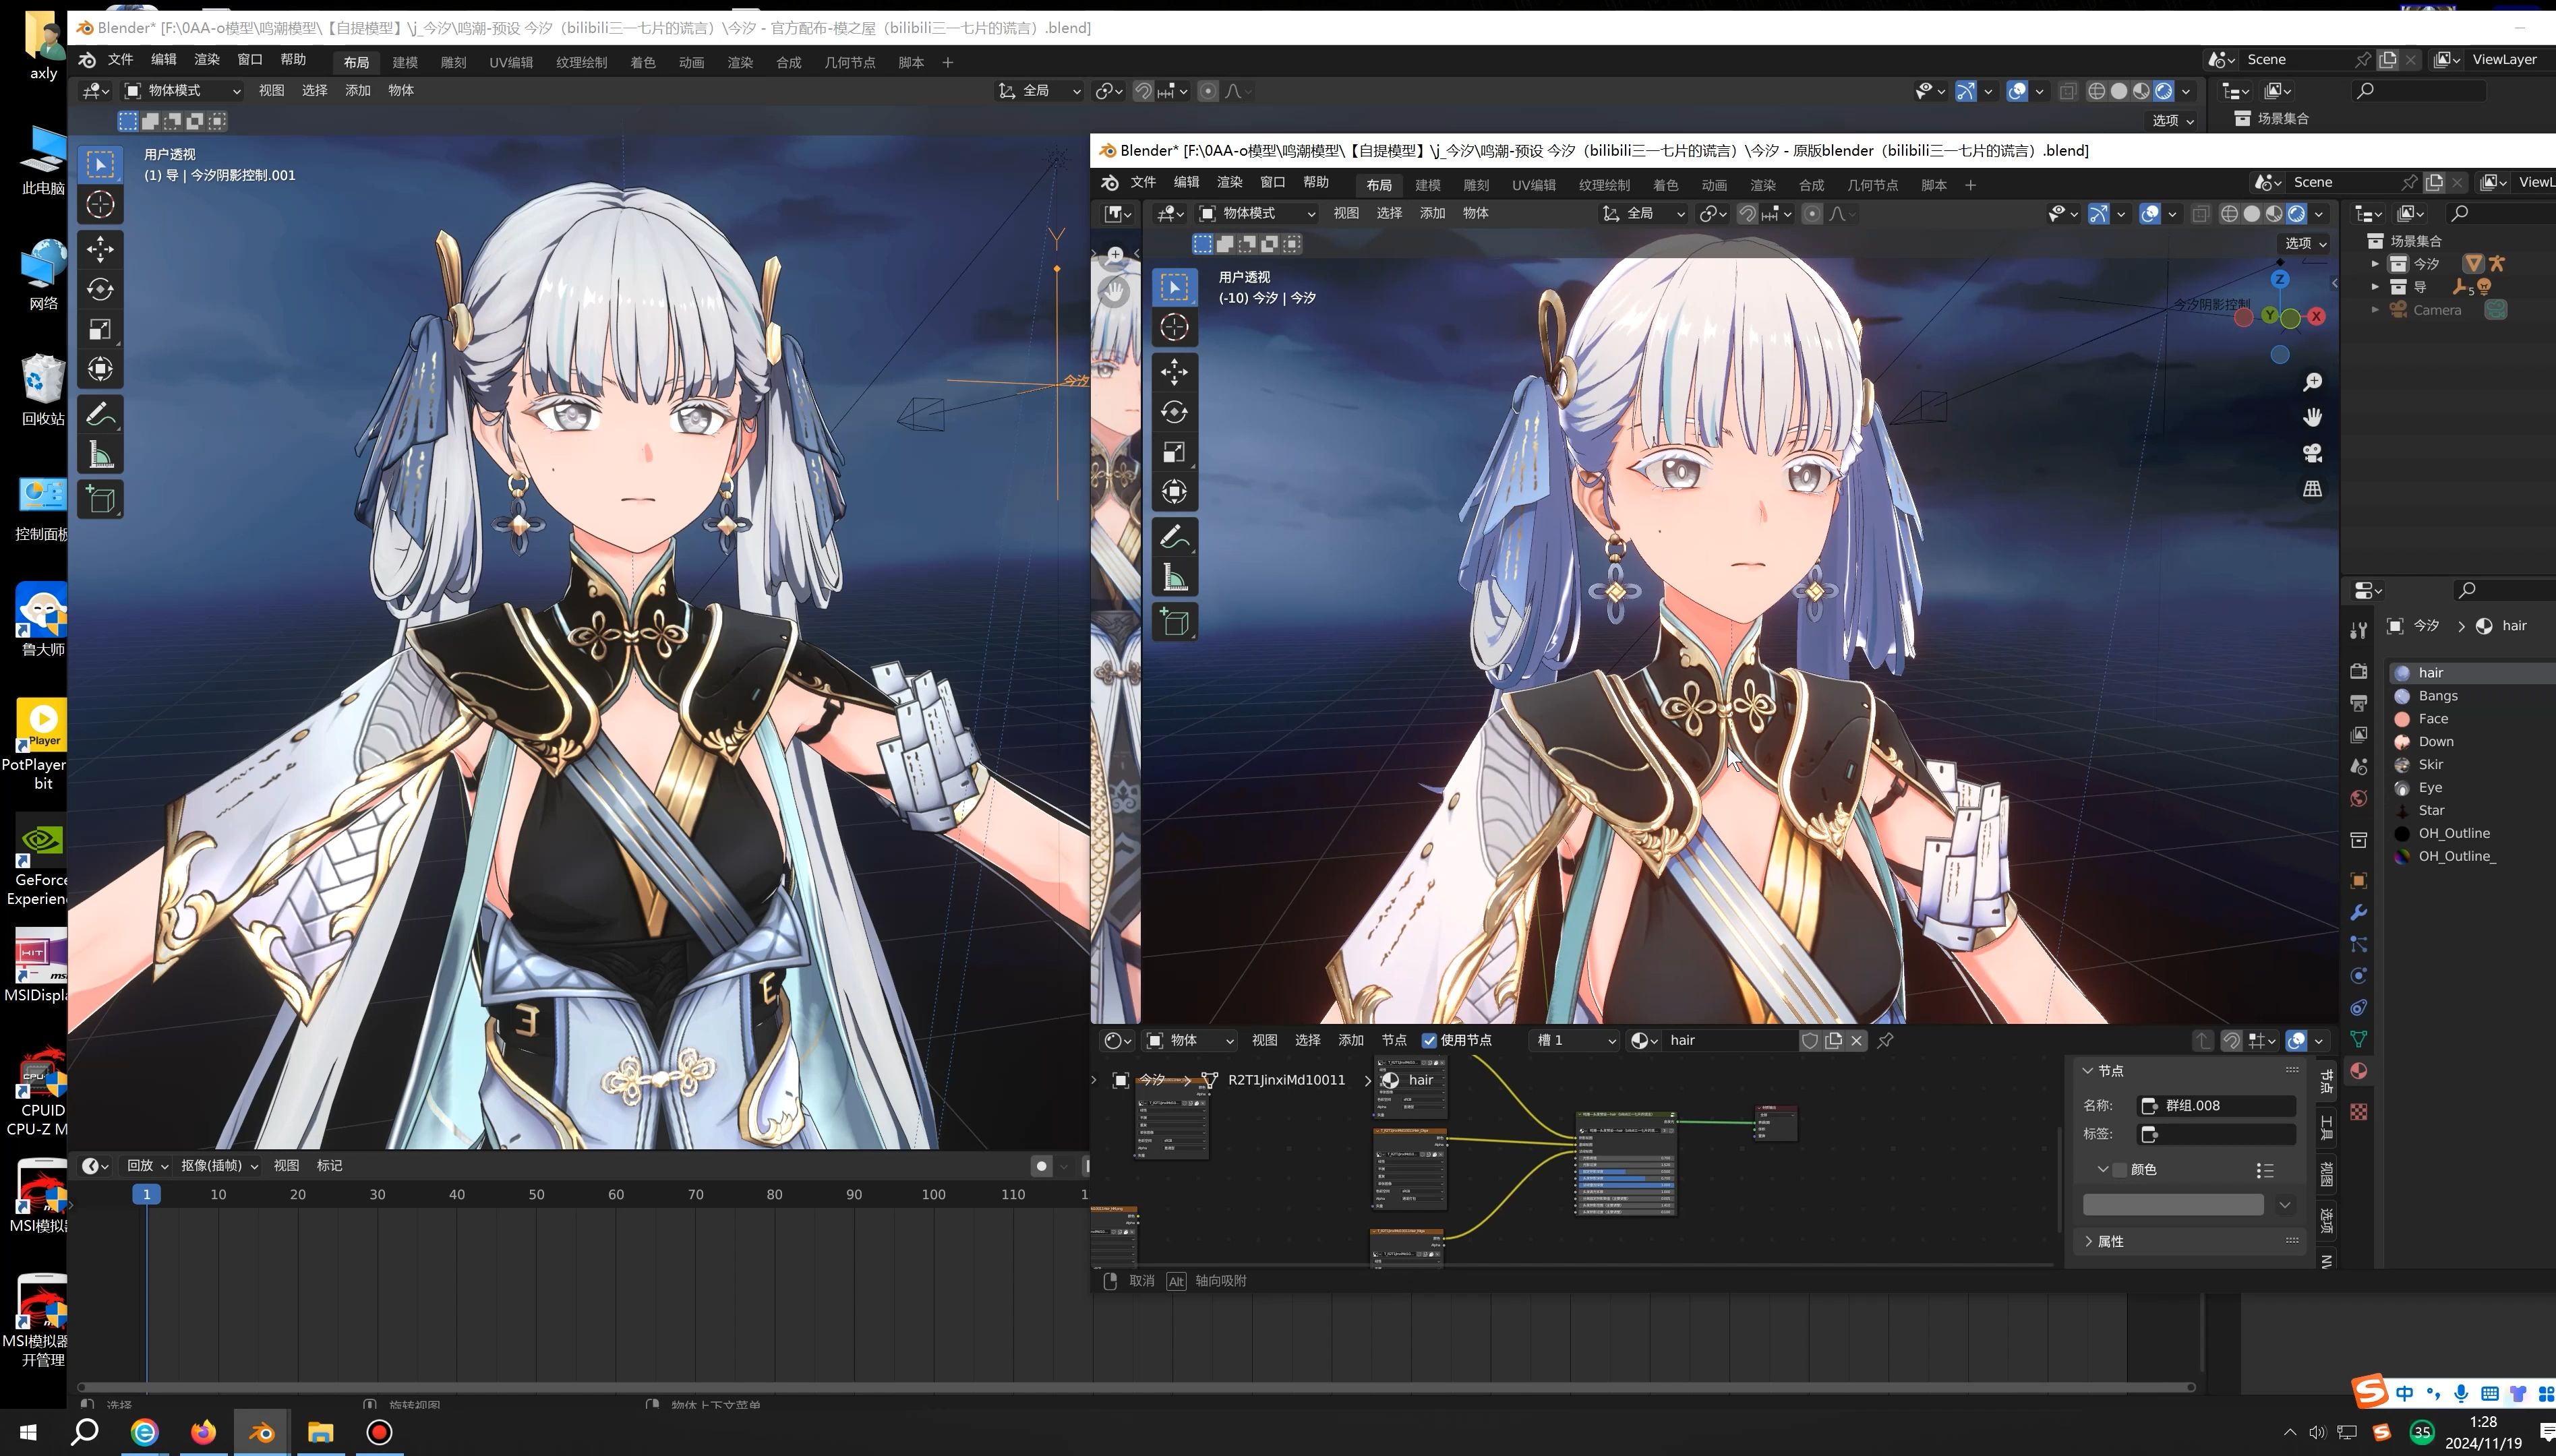This screenshot has width=2556, height=1456.
Task: Toggle the 颜色 checkbox in node panel
Action: pyautogui.click(x=2119, y=1170)
